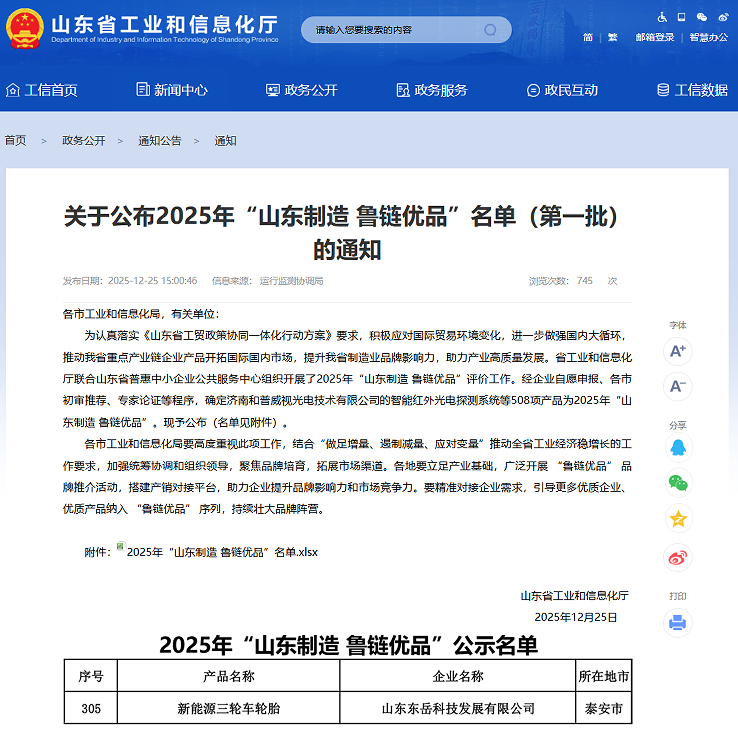Open accessibility mode via the wheelchair icon
The width and height of the screenshot is (738, 732).
click(x=662, y=17)
